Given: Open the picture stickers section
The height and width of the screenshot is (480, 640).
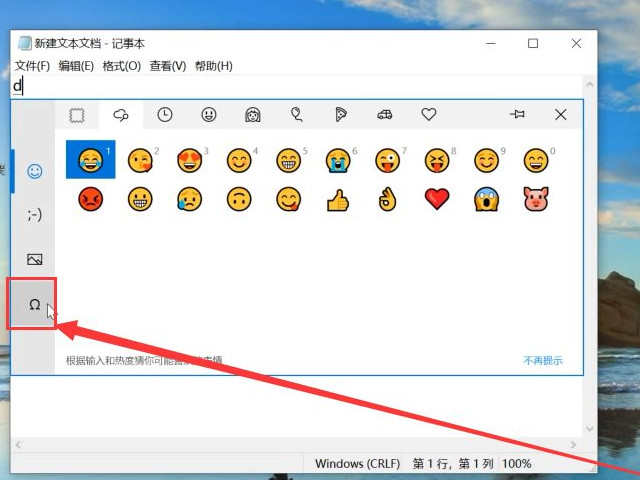Looking at the screenshot, I should pyautogui.click(x=35, y=259).
